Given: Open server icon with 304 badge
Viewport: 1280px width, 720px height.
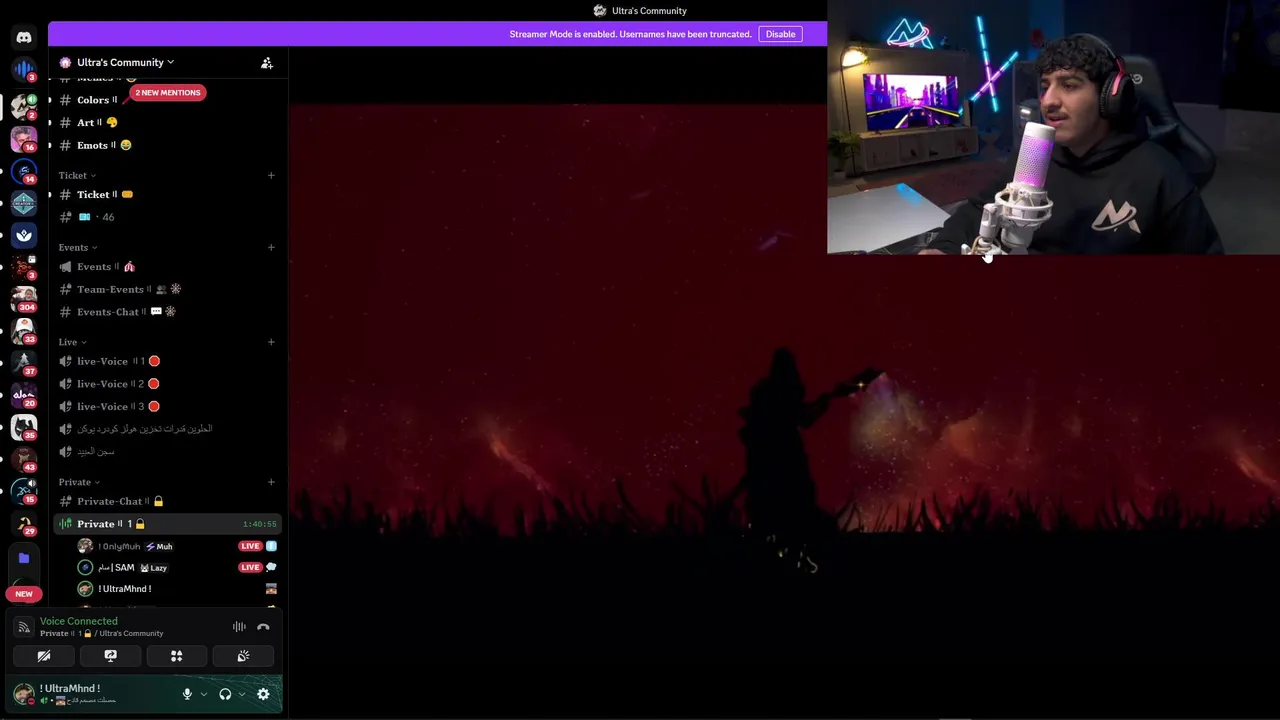Looking at the screenshot, I should [24, 297].
